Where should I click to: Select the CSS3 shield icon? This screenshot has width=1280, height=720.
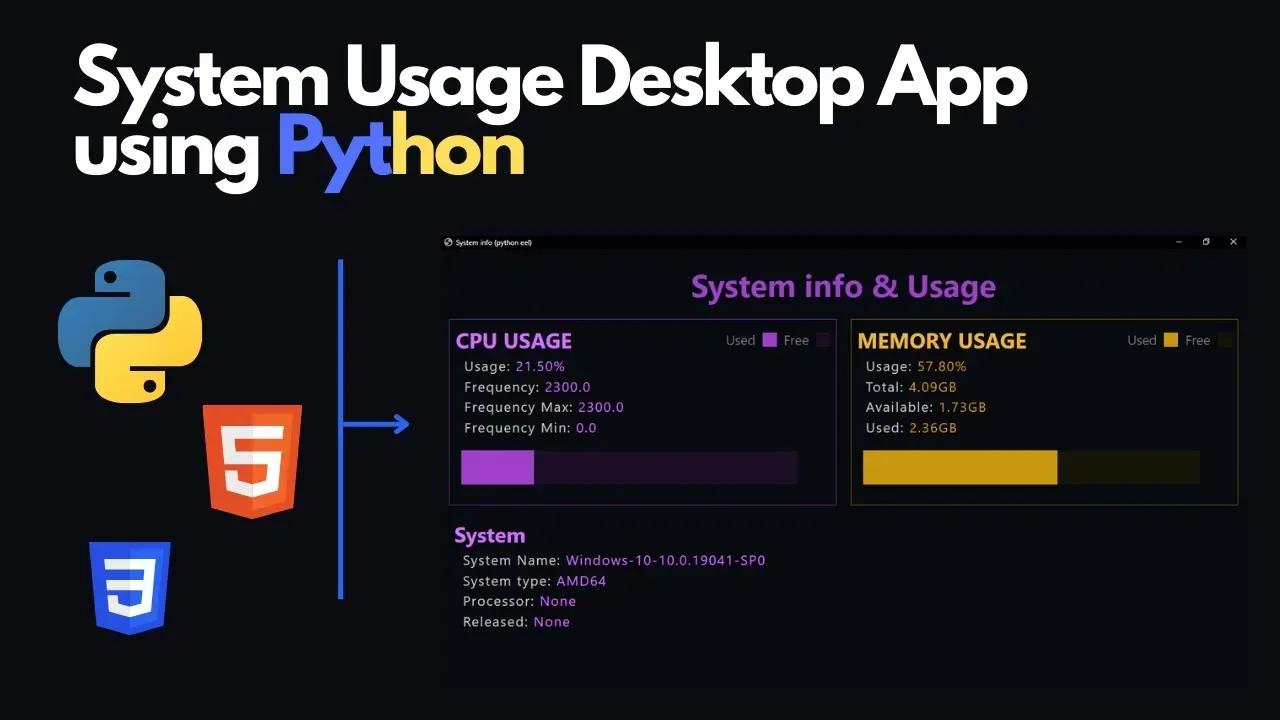point(130,587)
